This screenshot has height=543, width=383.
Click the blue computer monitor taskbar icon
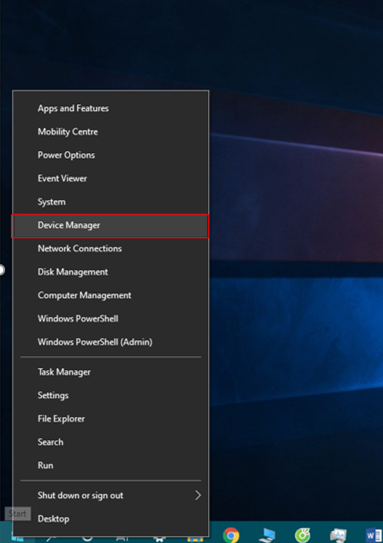pyautogui.click(x=267, y=535)
